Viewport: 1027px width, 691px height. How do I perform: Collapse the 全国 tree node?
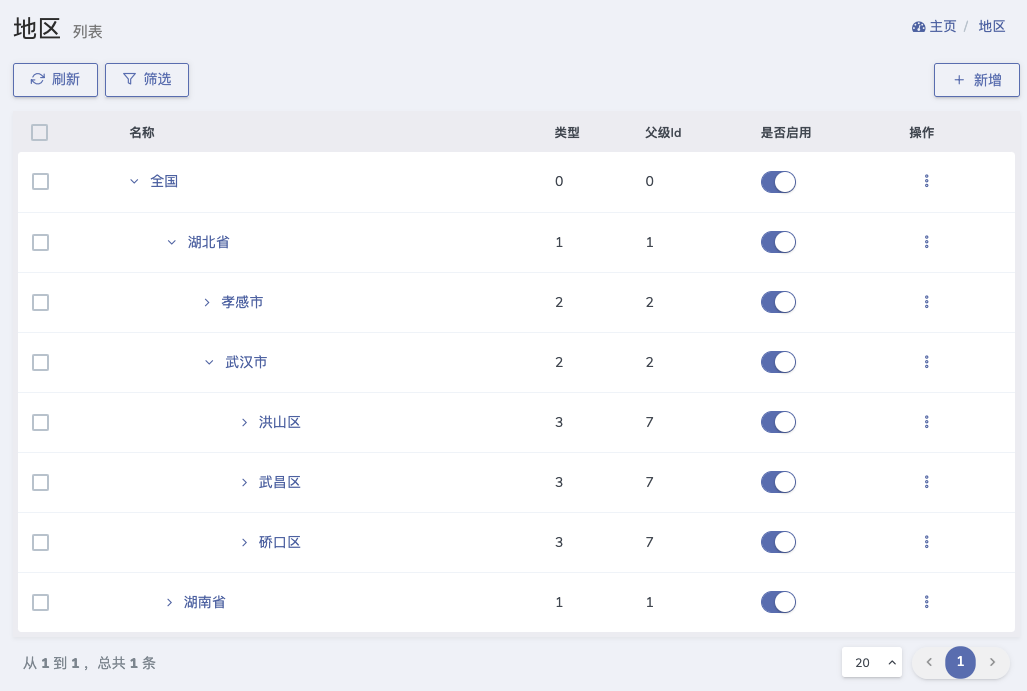(x=134, y=181)
